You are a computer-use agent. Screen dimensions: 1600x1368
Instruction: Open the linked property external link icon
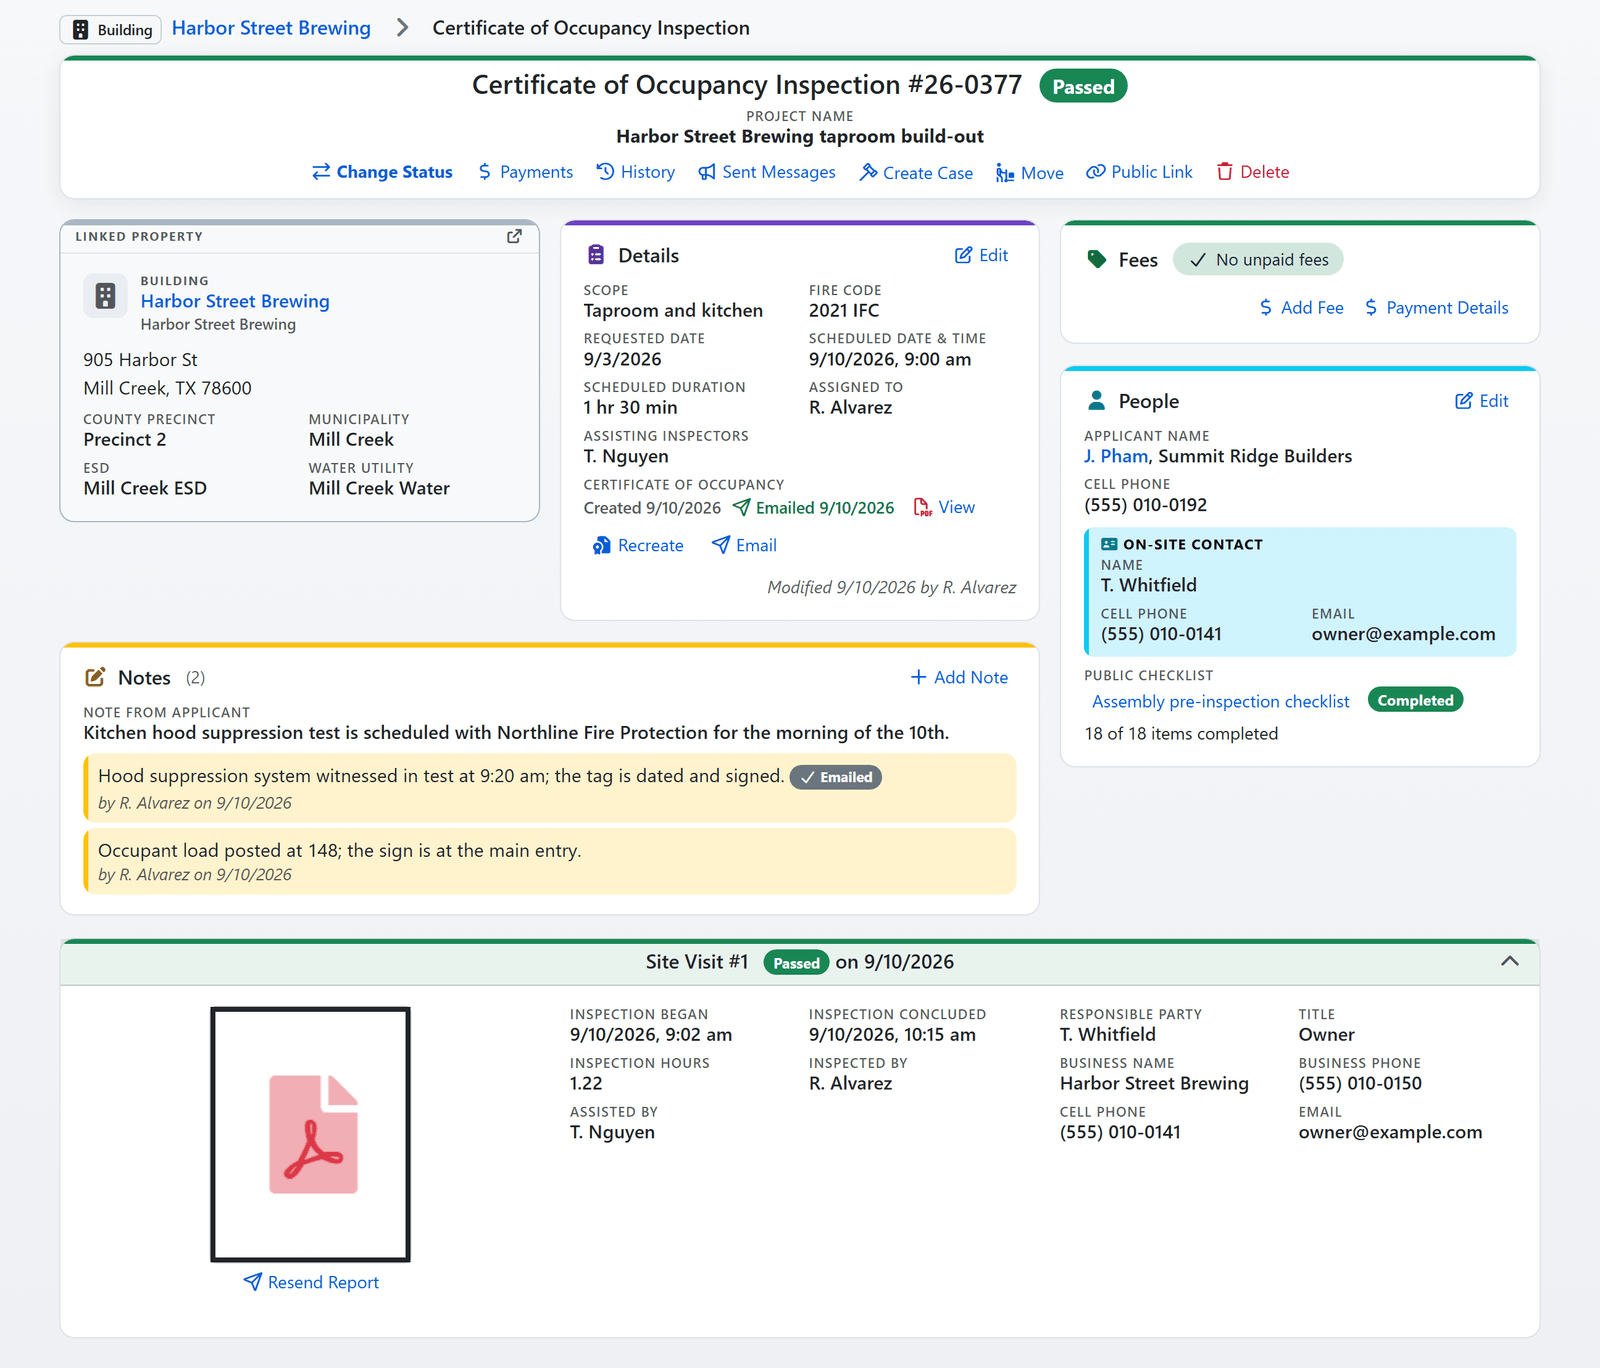click(514, 236)
